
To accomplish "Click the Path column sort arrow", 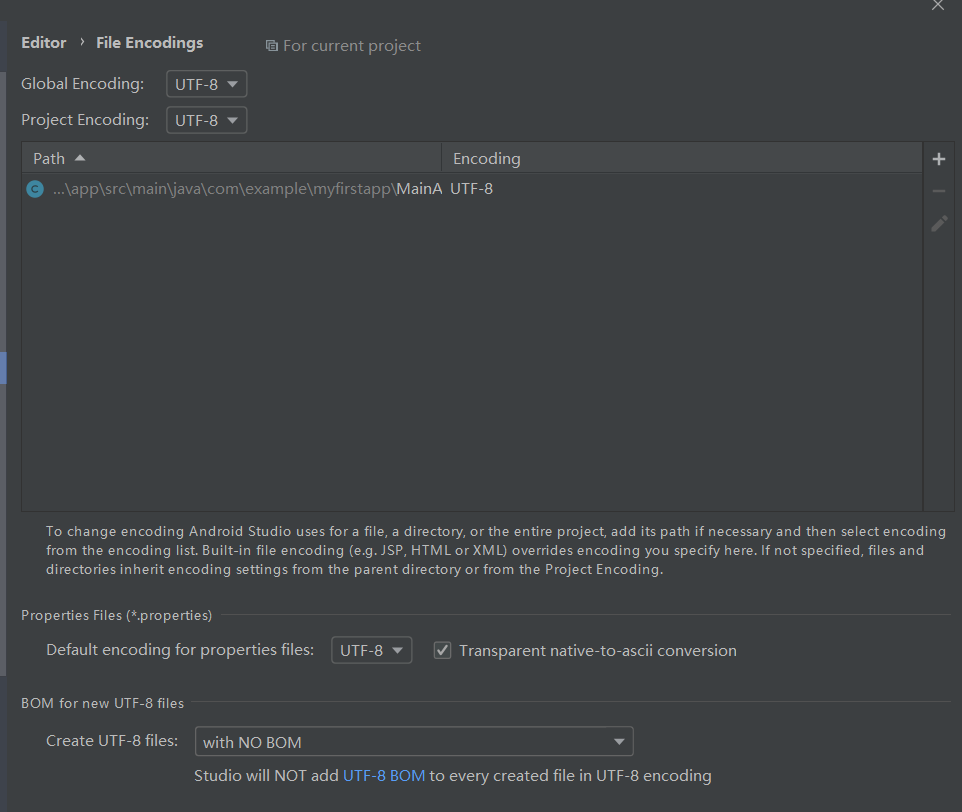I will (80, 158).
